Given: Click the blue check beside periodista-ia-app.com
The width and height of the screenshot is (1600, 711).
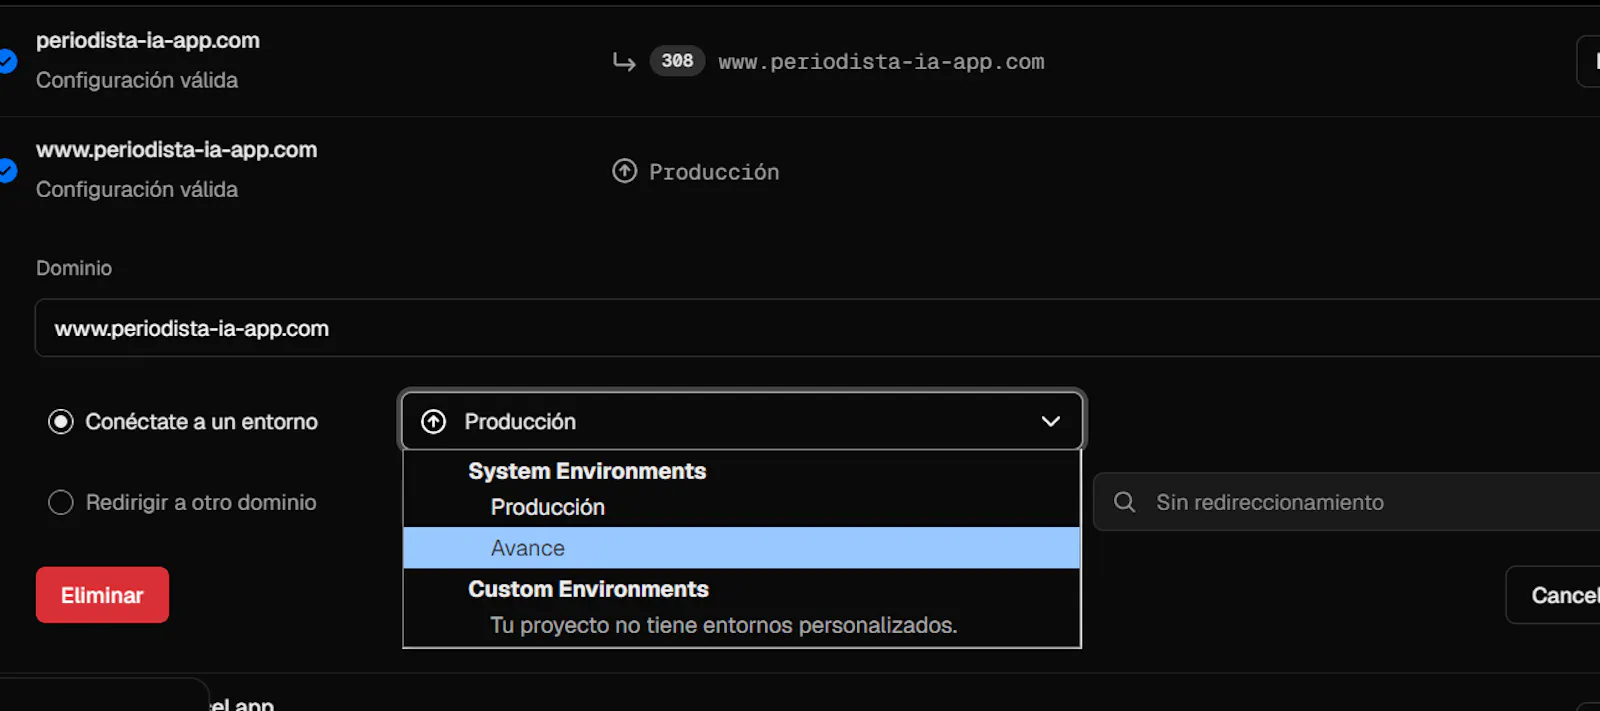Looking at the screenshot, I should coord(7,61).
